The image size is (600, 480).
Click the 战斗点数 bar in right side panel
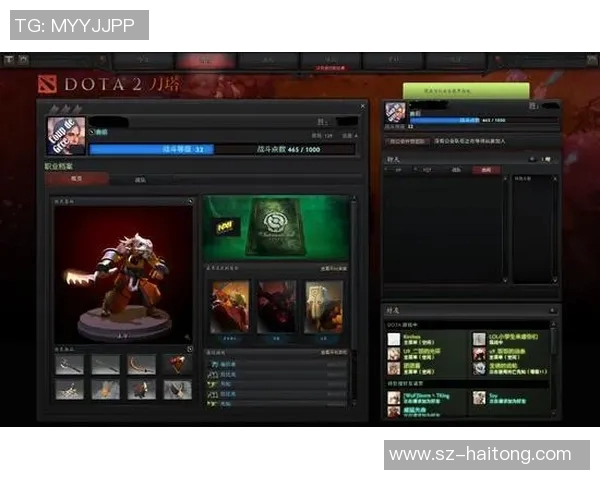pos(483,120)
